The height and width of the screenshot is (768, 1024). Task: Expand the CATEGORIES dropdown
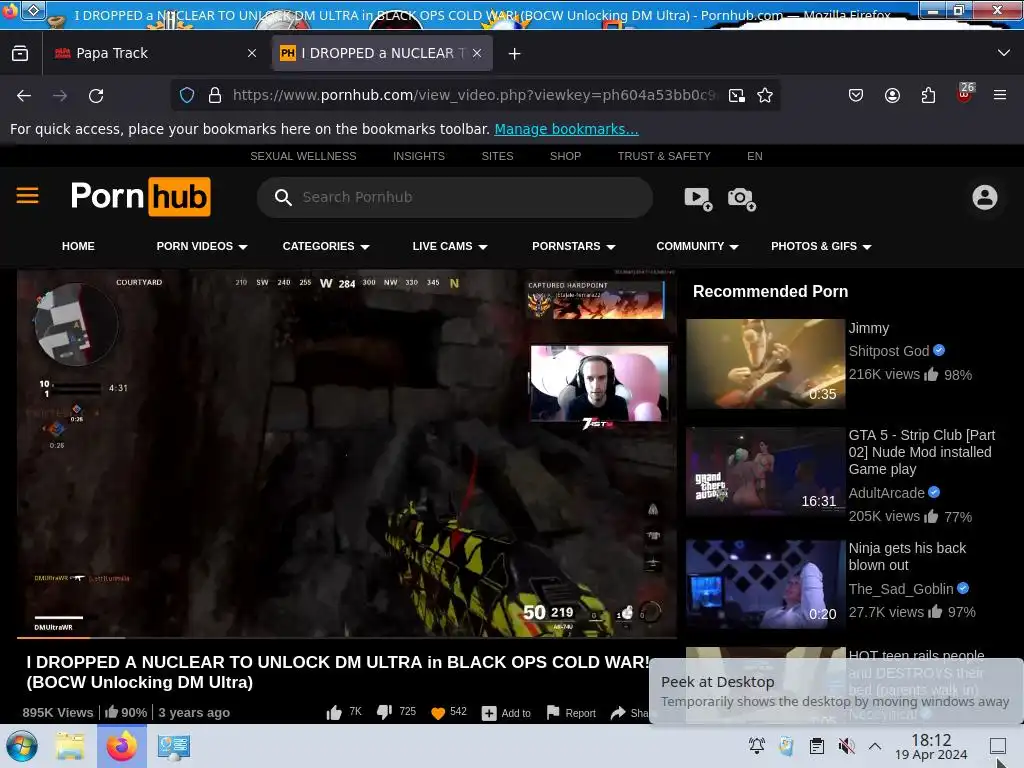(326, 246)
